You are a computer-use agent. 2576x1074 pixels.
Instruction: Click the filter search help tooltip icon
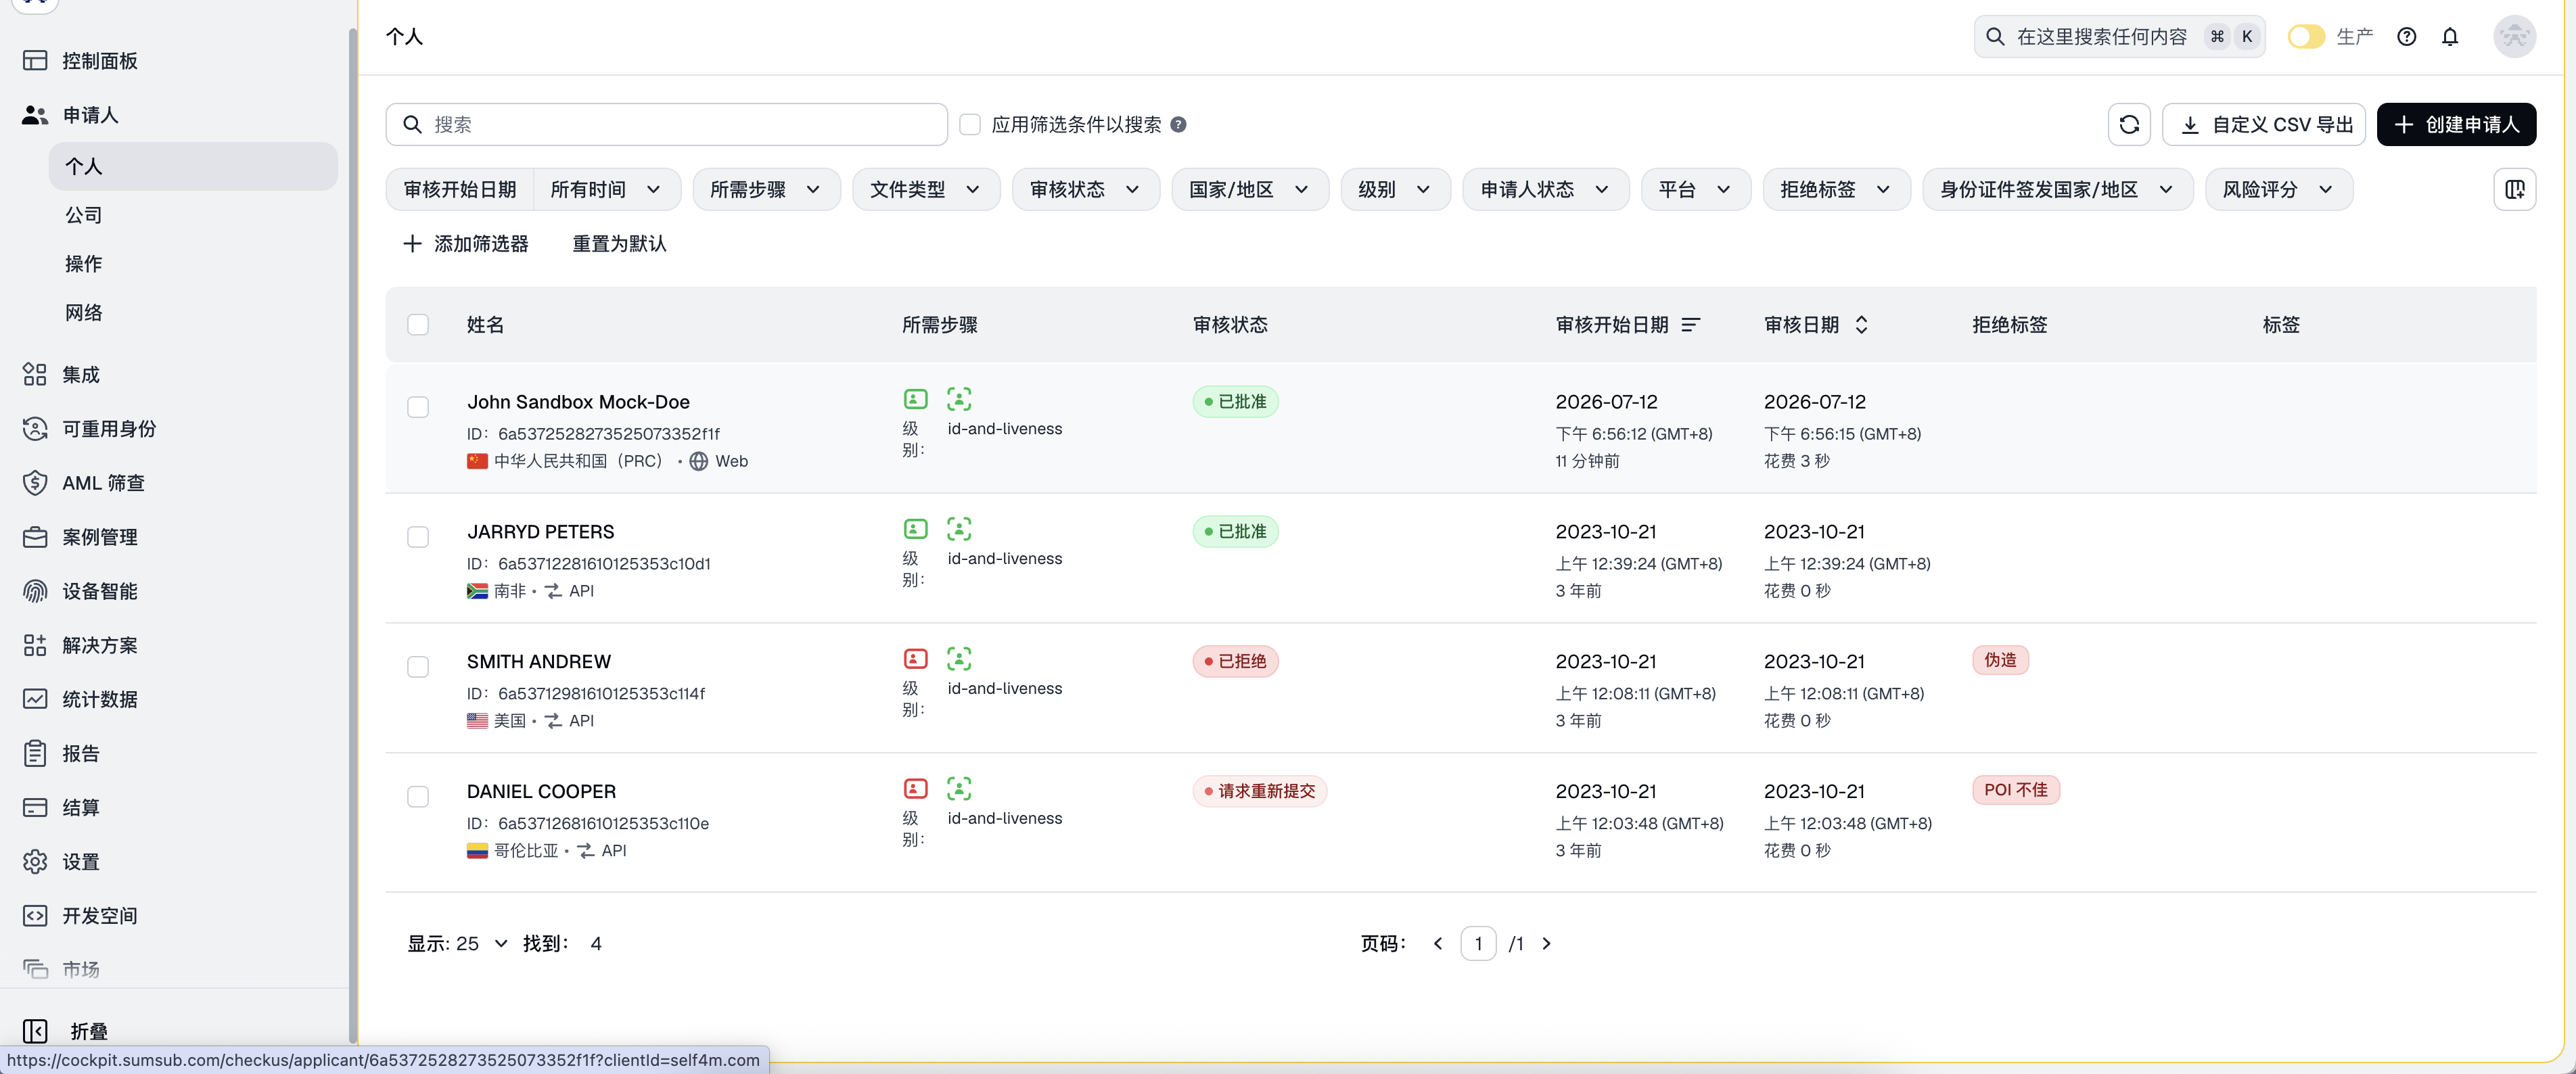(1178, 125)
